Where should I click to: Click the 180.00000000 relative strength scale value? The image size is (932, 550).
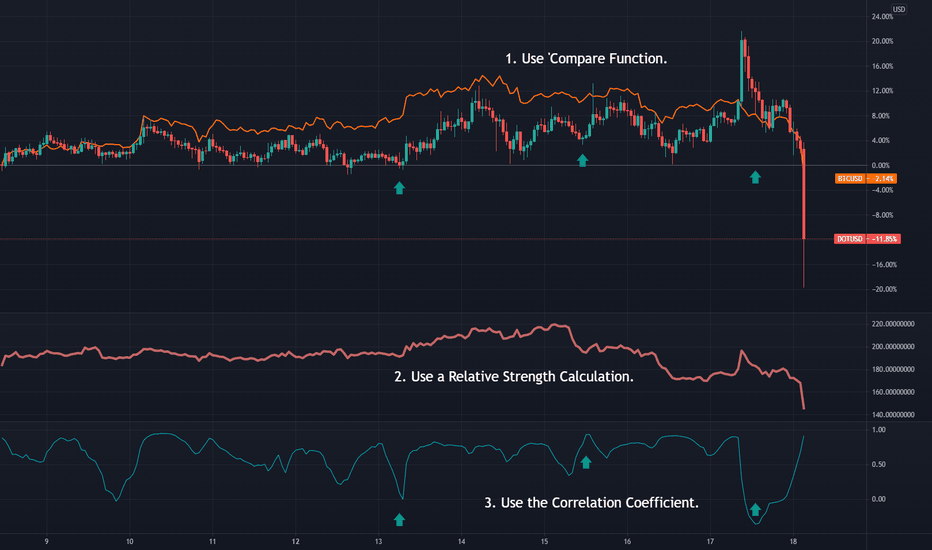[893, 369]
